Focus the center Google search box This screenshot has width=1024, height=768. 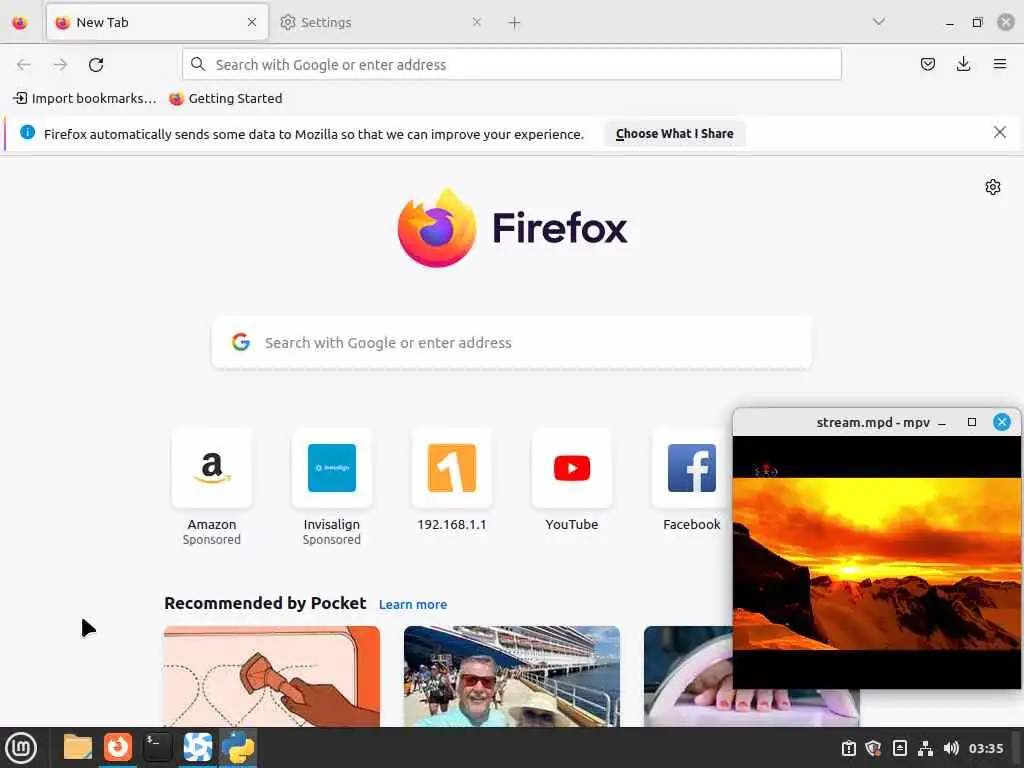[x=512, y=343]
